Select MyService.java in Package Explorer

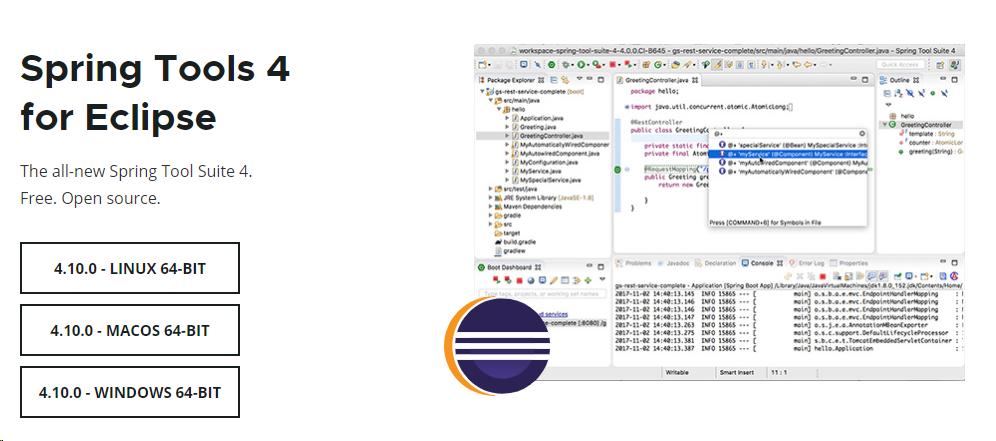(540, 172)
